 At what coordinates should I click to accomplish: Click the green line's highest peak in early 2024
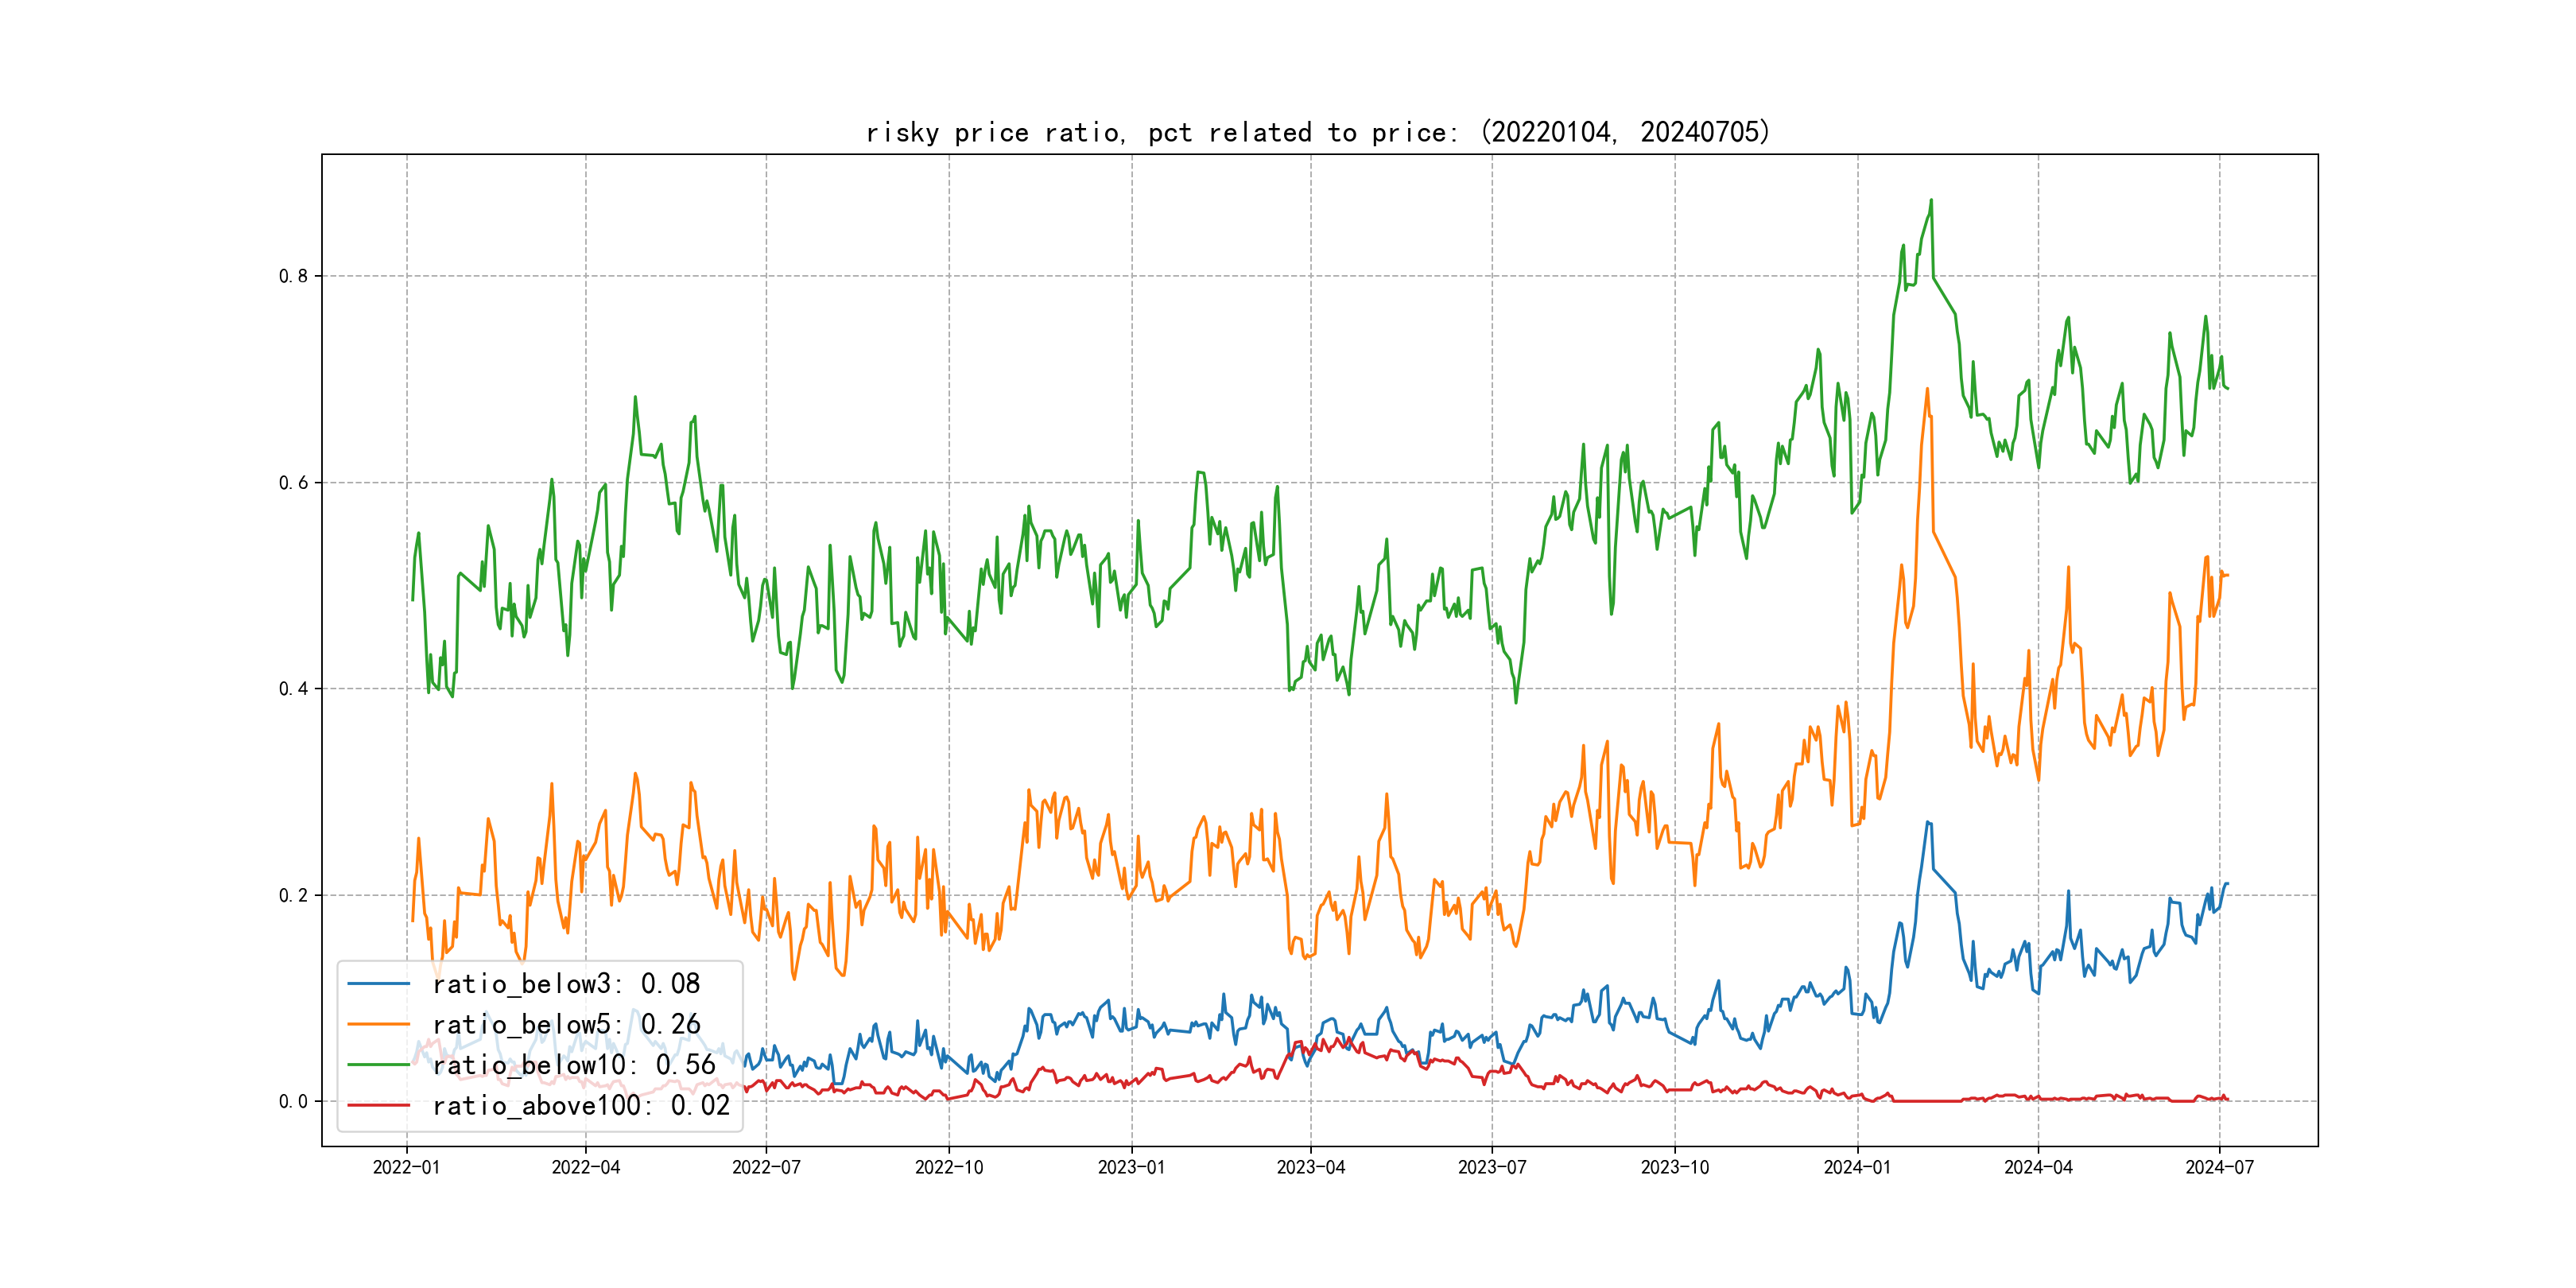(x=1931, y=201)
